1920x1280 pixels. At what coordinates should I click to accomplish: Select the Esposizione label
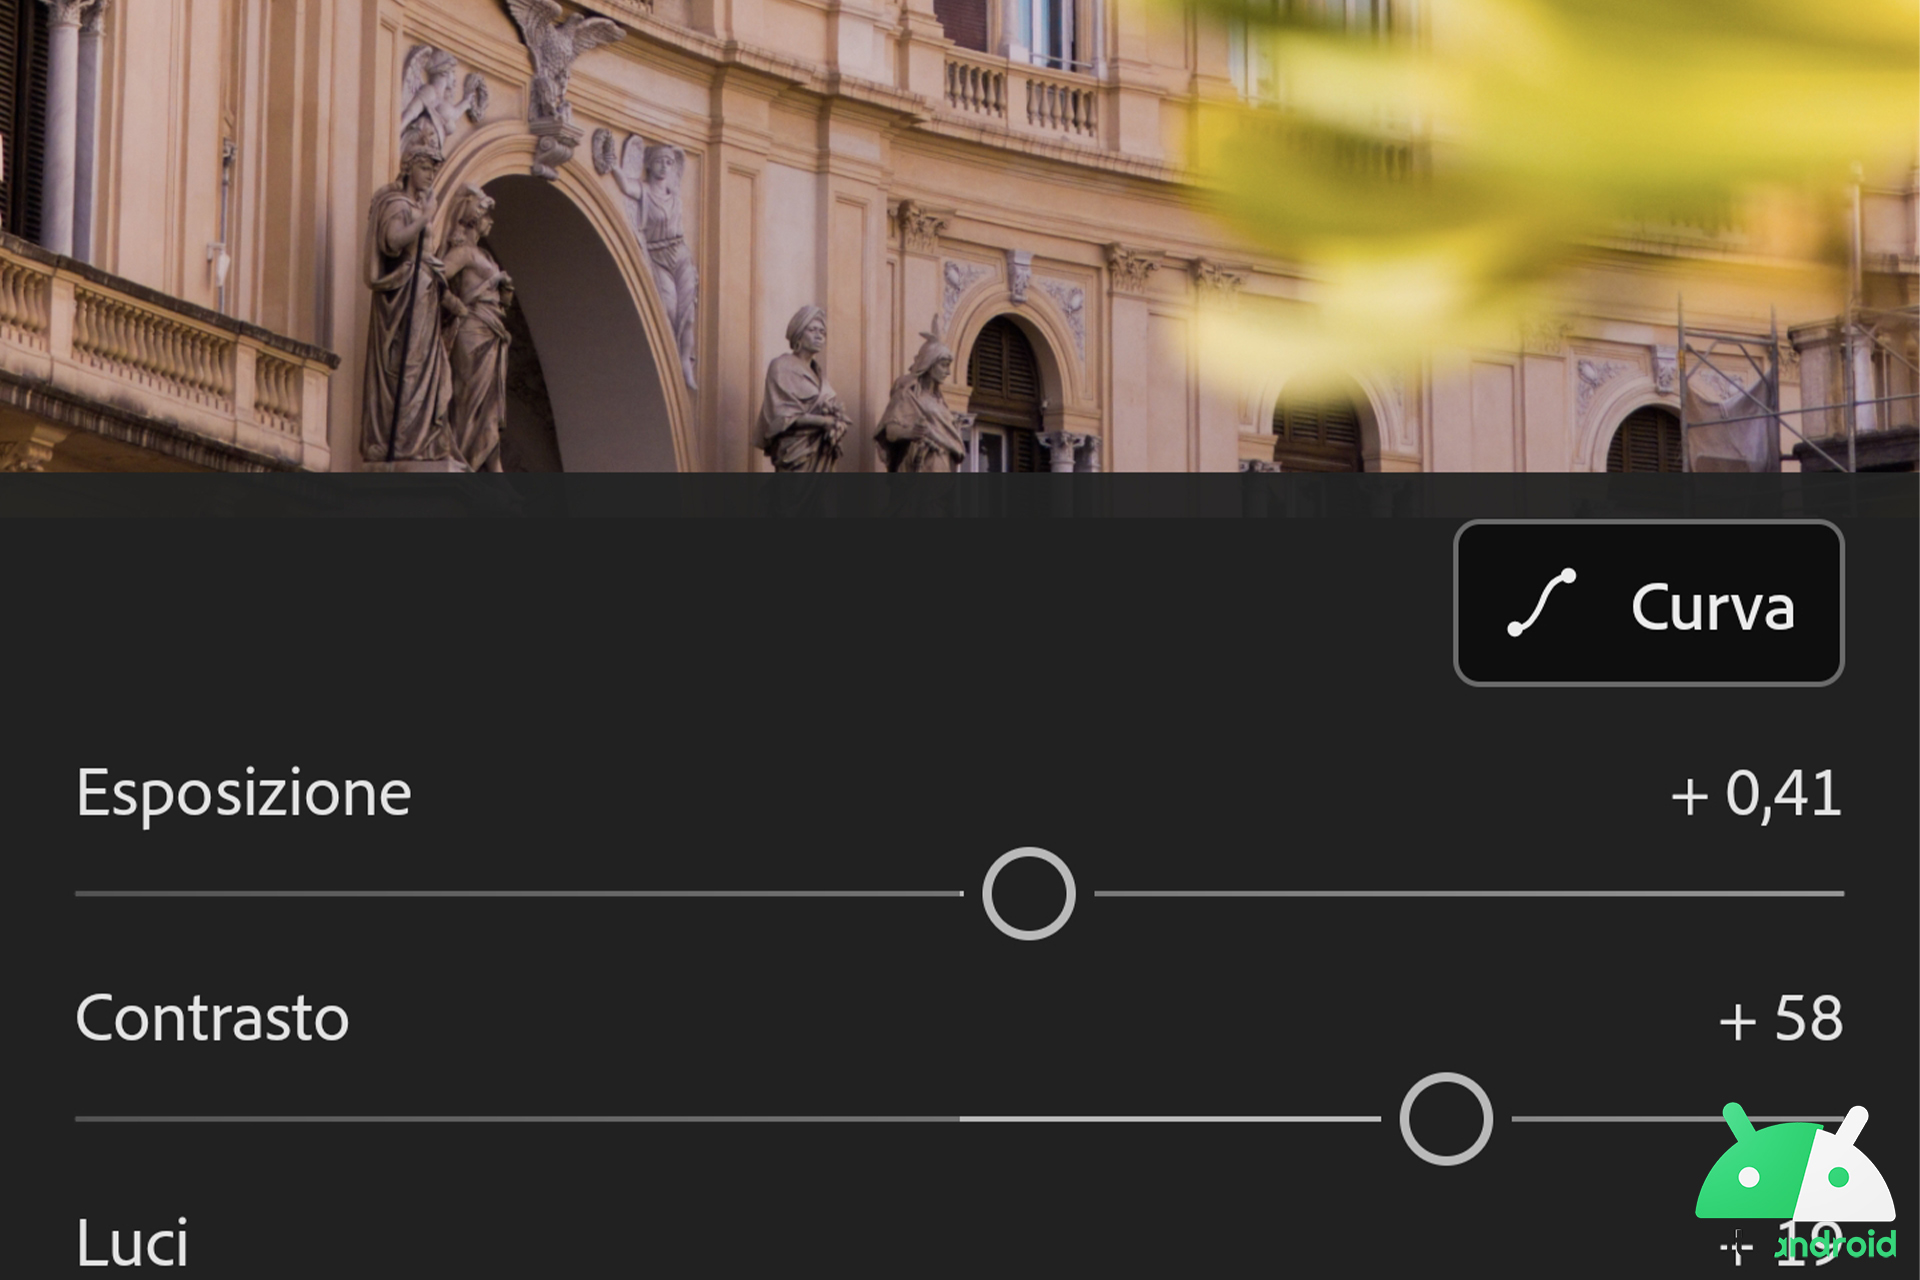coord(243,794)
